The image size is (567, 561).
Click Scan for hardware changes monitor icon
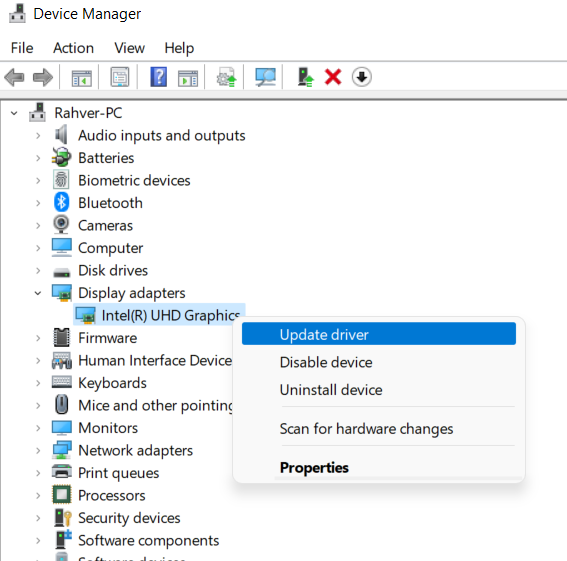coord(265,77)
